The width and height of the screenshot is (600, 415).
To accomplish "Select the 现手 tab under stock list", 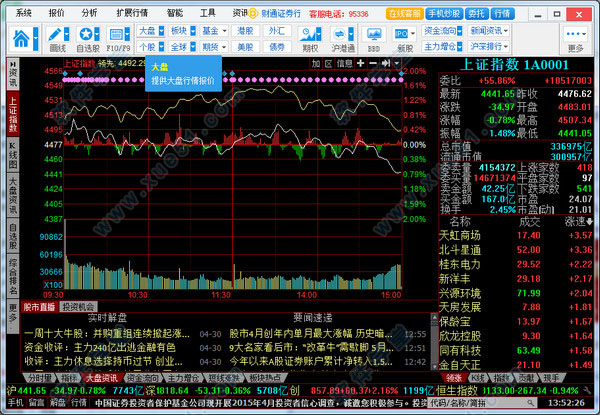I will (551, 378).
